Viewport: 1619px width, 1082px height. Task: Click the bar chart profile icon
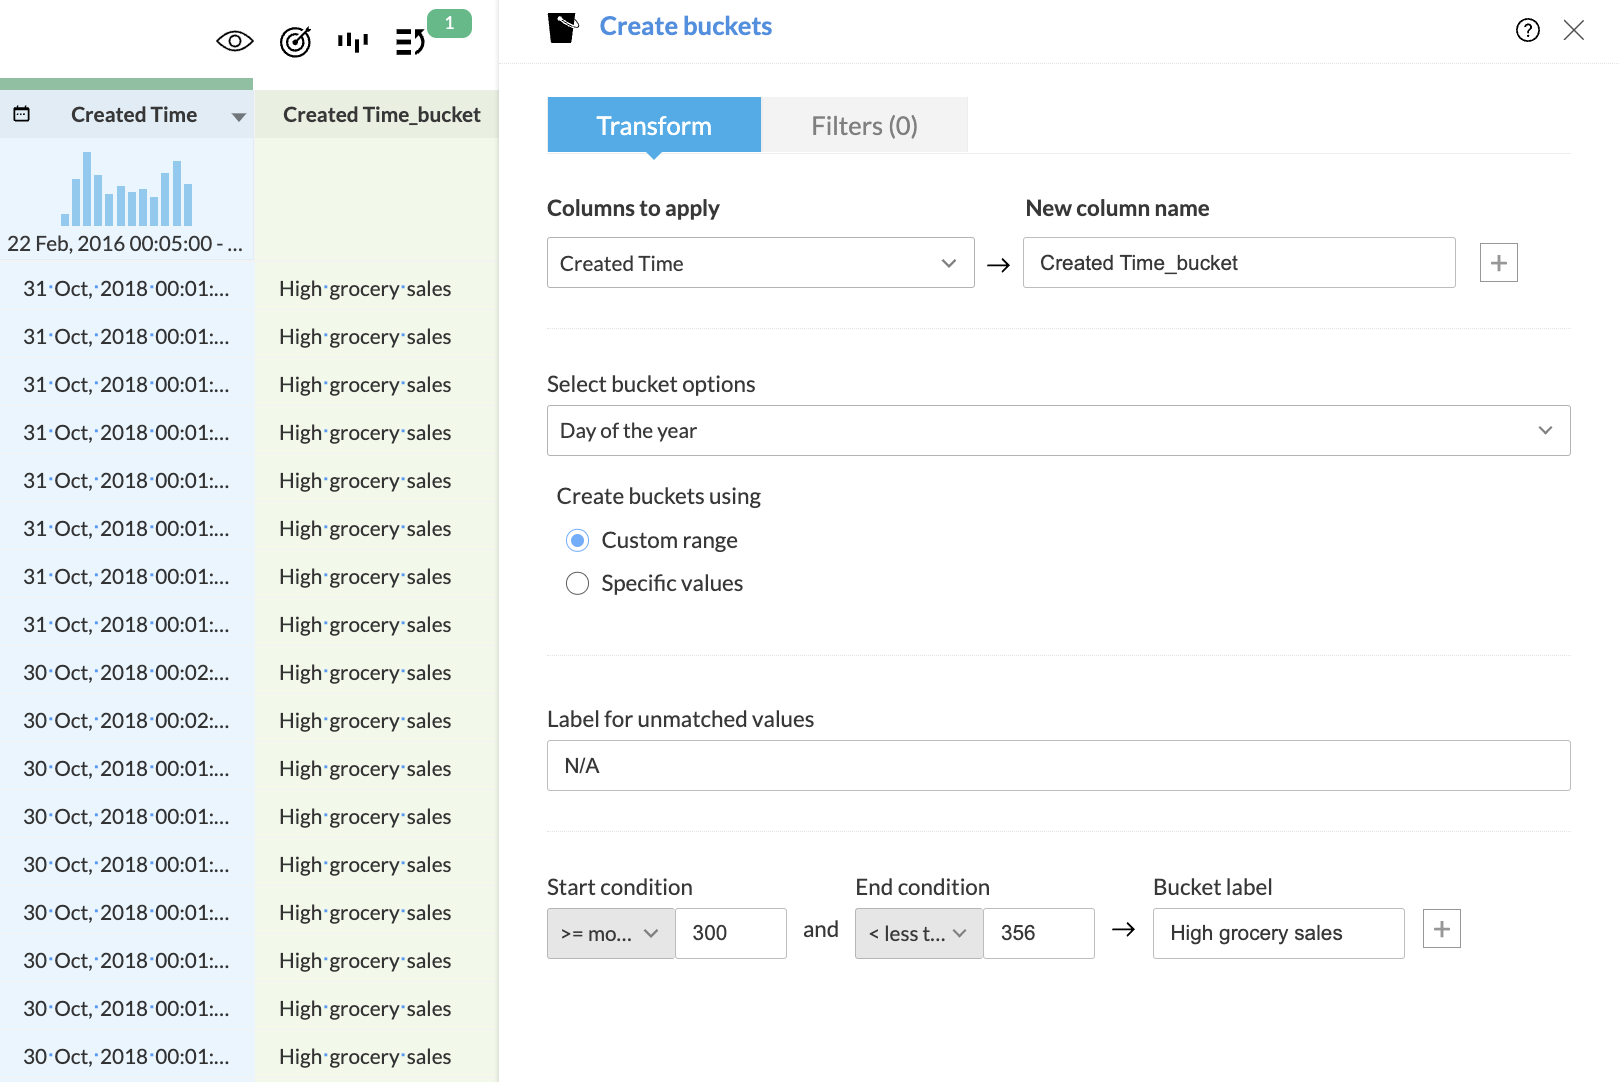coord(352,41)
